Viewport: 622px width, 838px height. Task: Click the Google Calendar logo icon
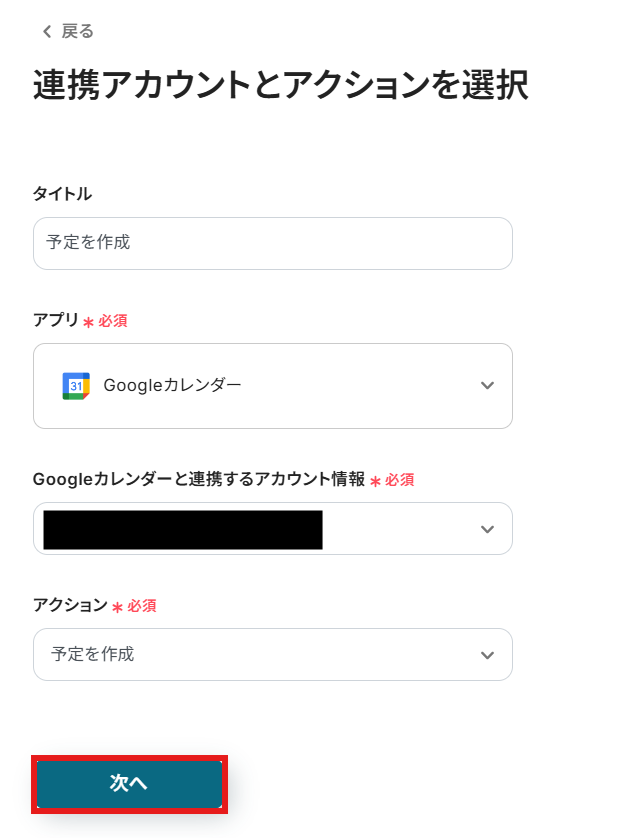coord(76,386)
